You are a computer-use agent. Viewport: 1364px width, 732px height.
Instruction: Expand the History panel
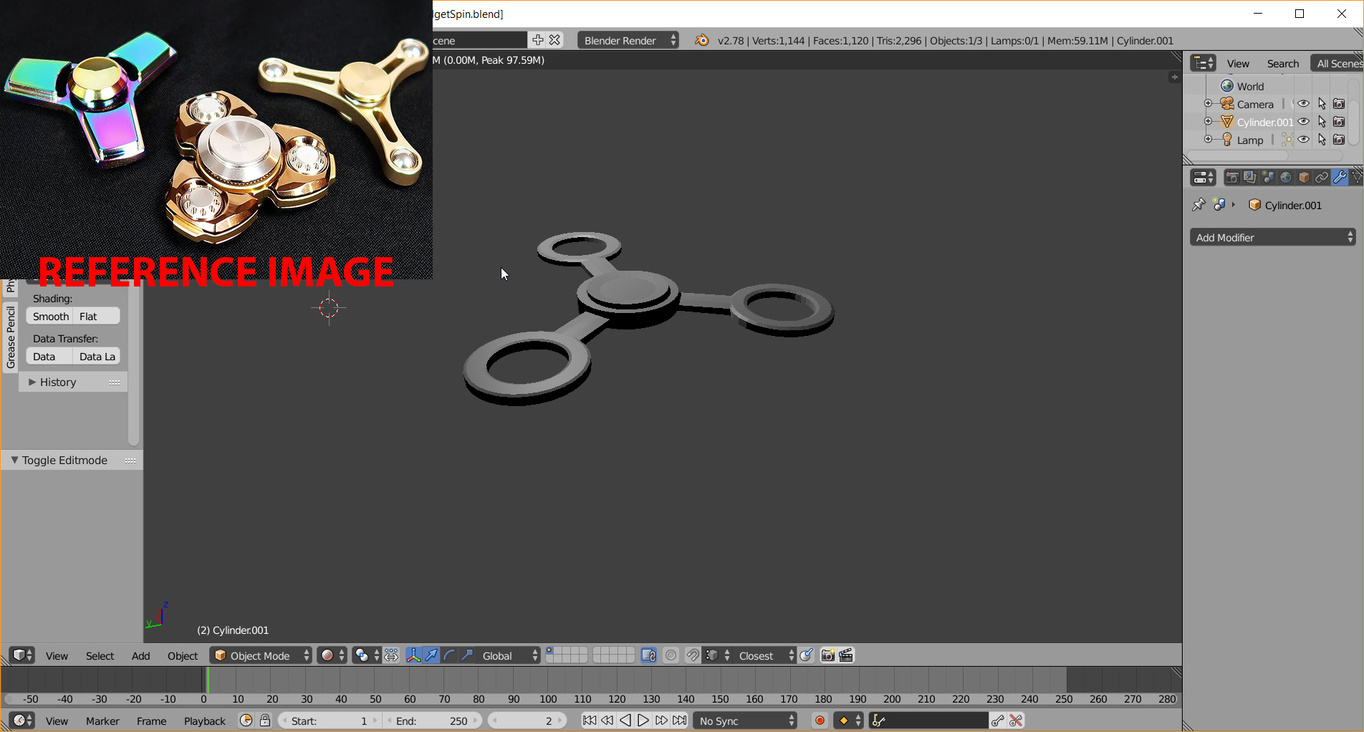pyautogui.click(x=73, y=382)
